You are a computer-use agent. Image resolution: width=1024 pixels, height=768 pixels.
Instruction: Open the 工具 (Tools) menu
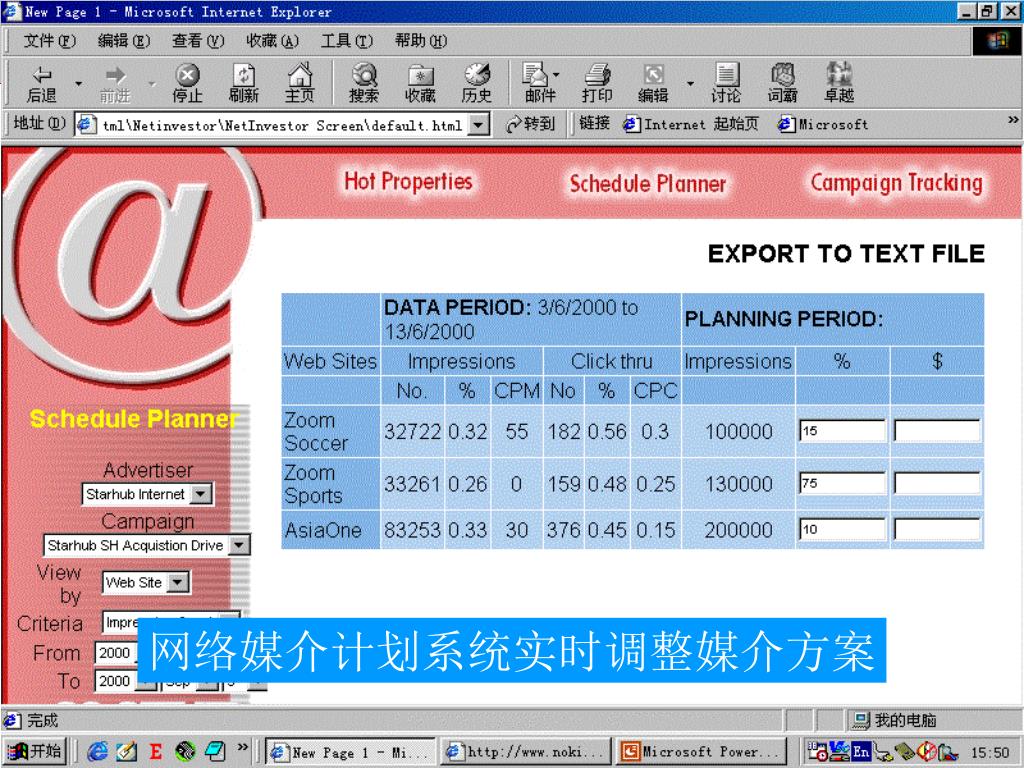pos(347,41)
